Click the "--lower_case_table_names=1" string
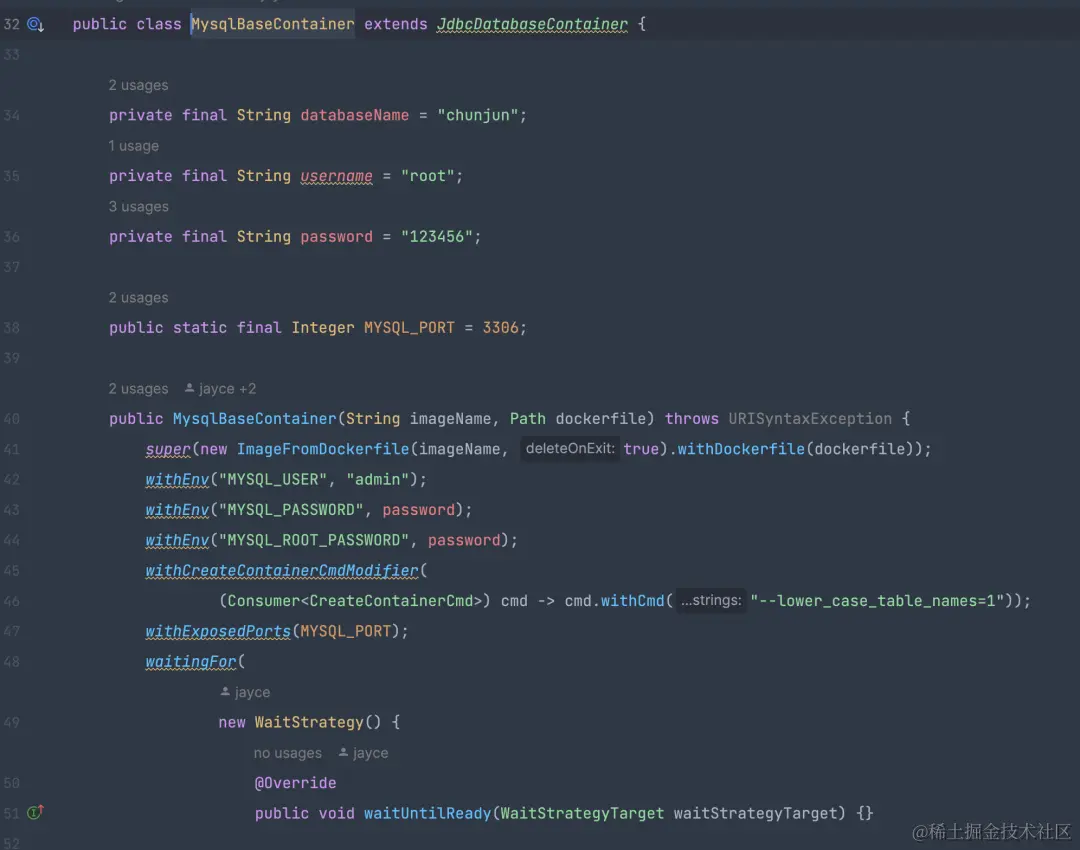Viewport: 1080px width, 850px height. tap(877, 601)
